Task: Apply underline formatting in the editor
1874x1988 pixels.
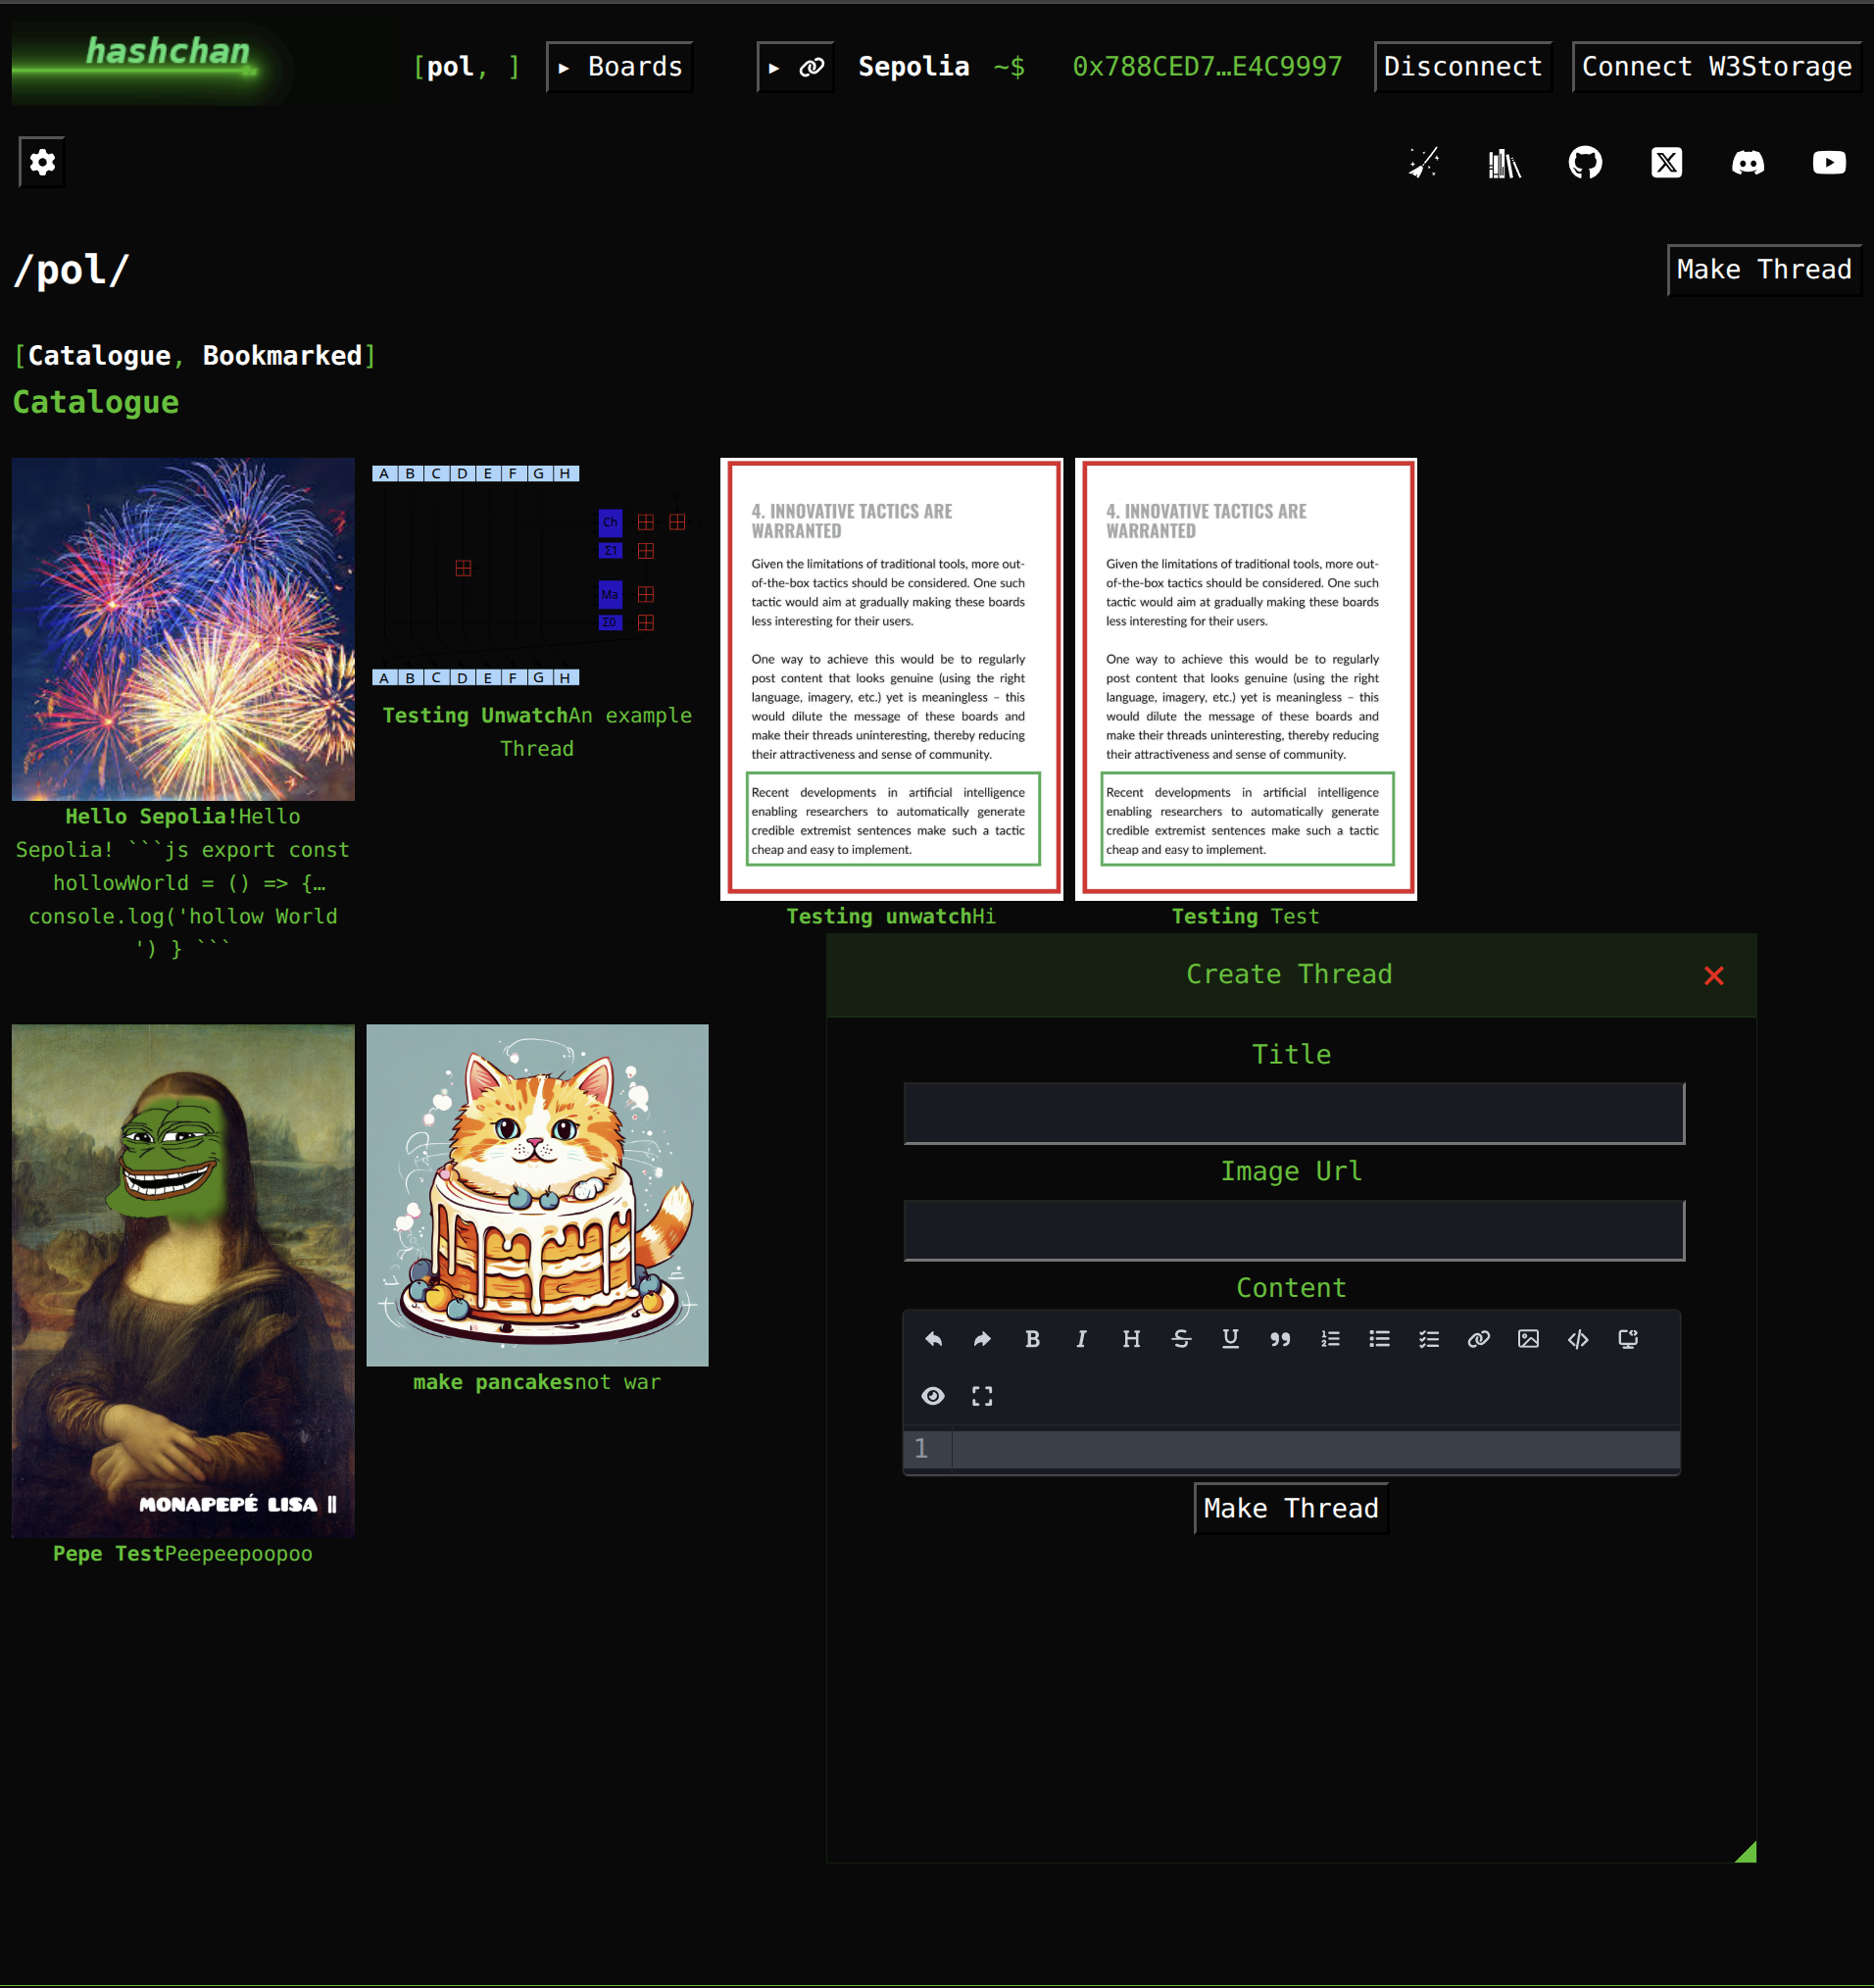Action: click(x=1230, y=1339)
